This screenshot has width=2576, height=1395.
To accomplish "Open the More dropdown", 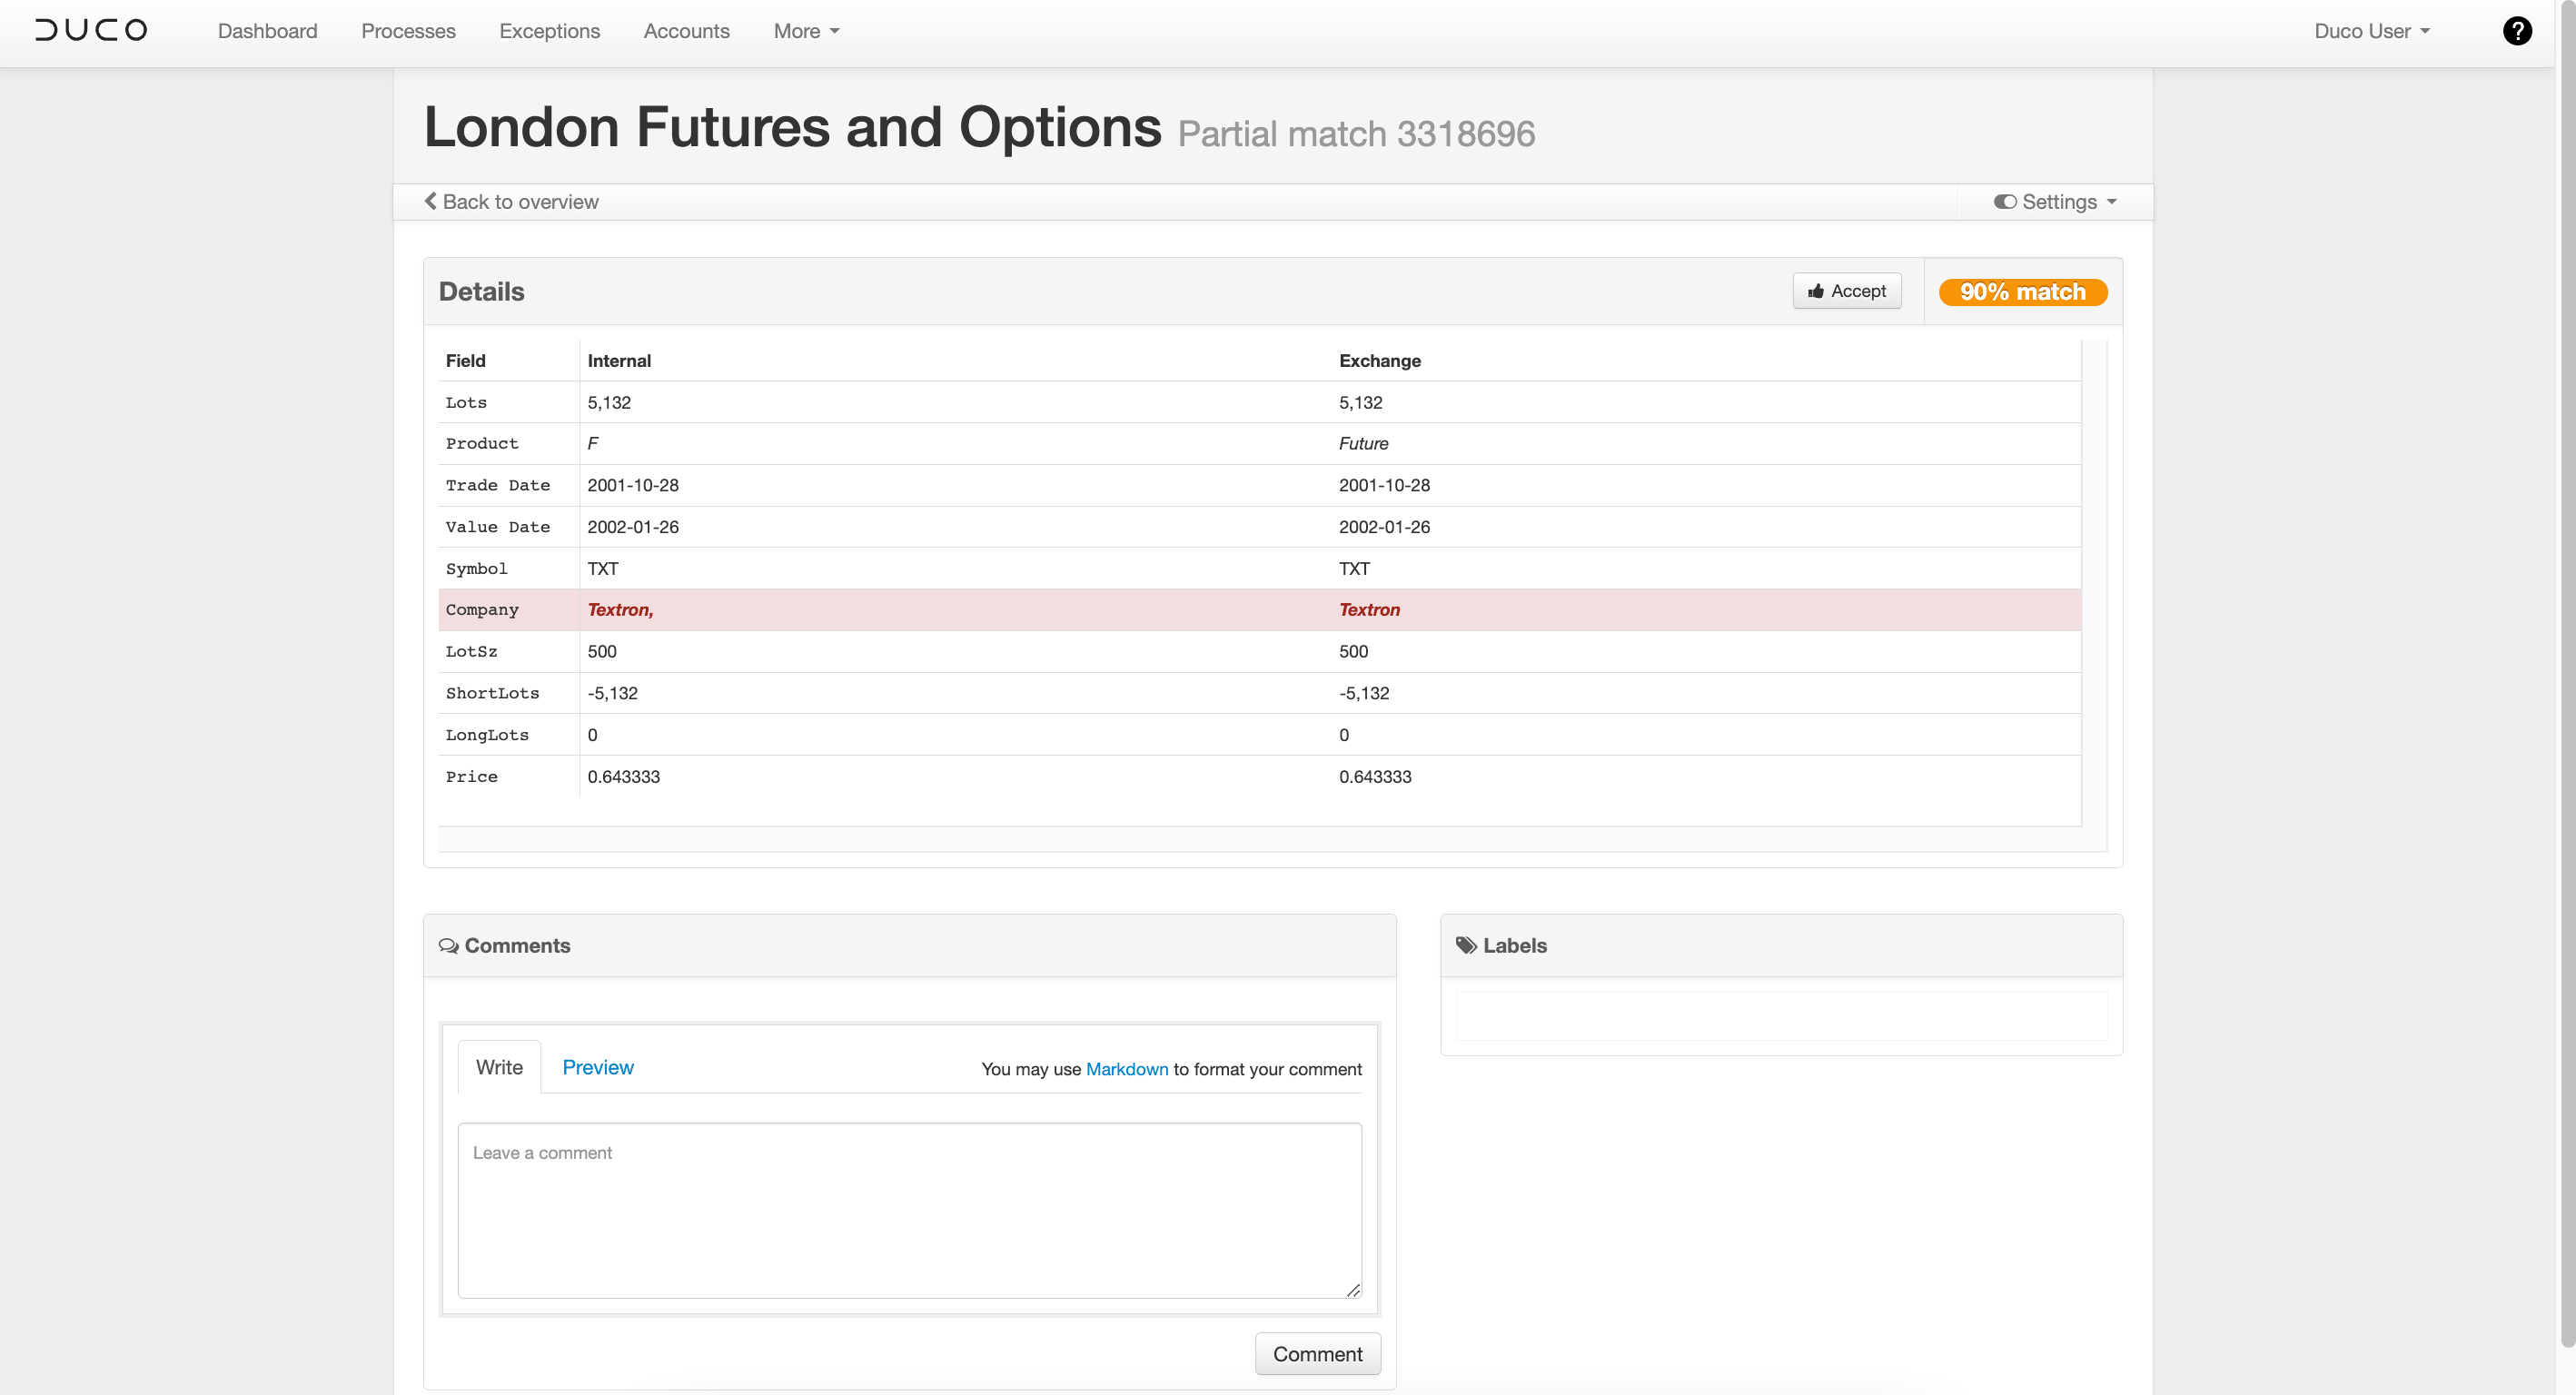I will [x=805, y=31].
